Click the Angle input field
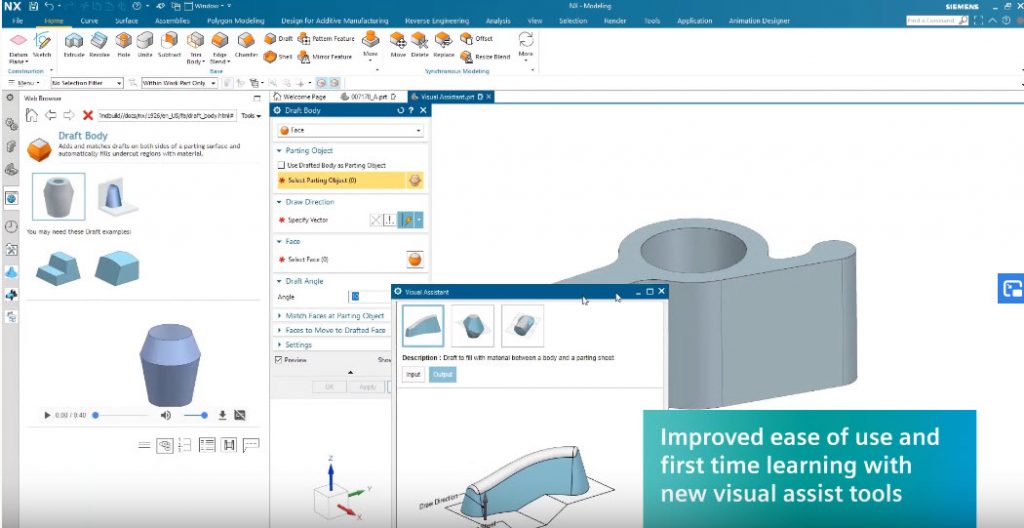Viewport: 1024px width, 528px height. pyautogui.click(x=360, y=297)
